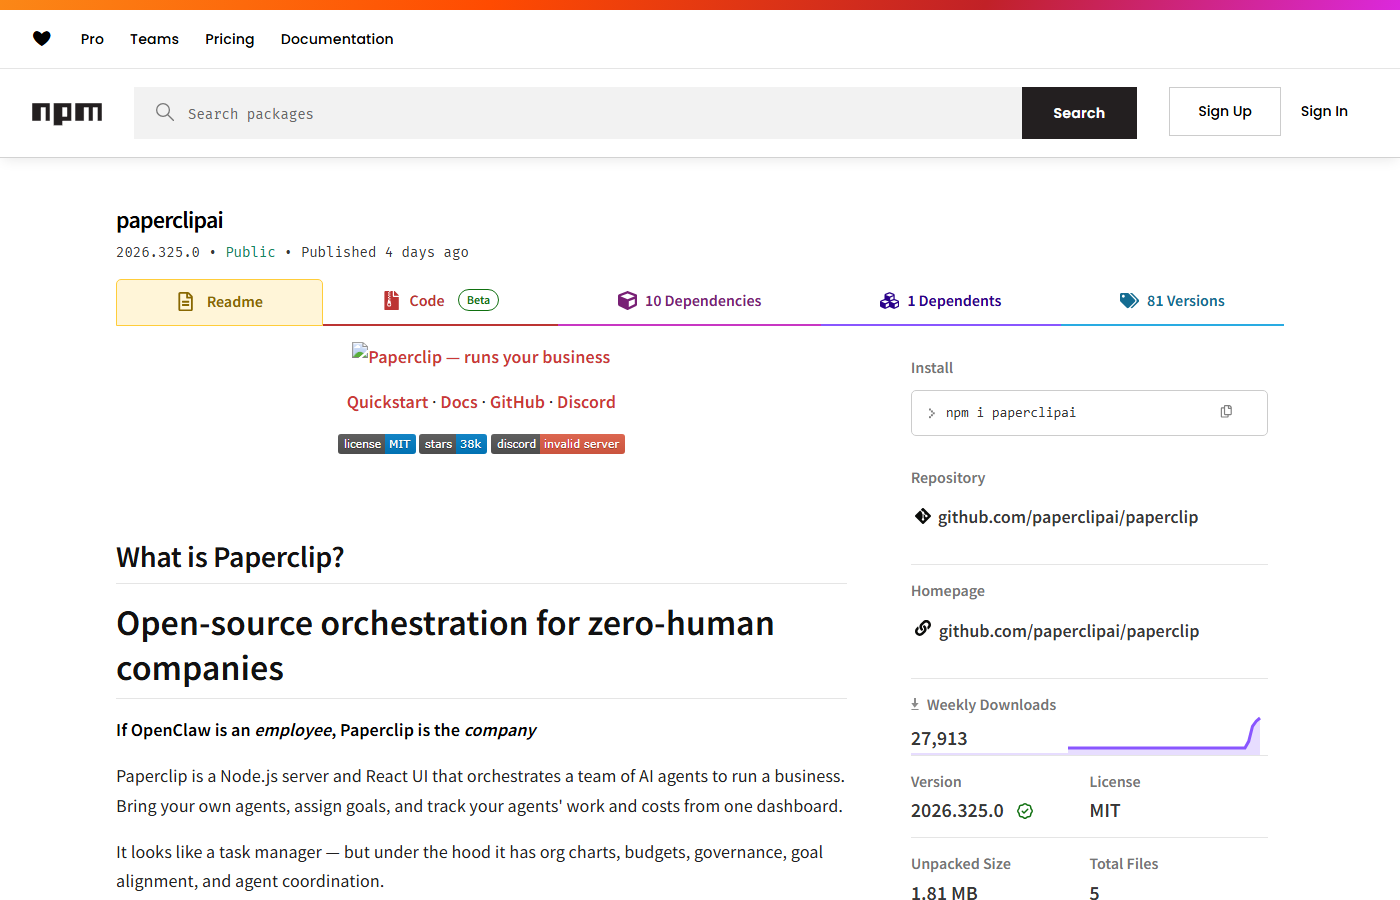
Task: Go to the npm logo home link
Action: click(67, 113)
